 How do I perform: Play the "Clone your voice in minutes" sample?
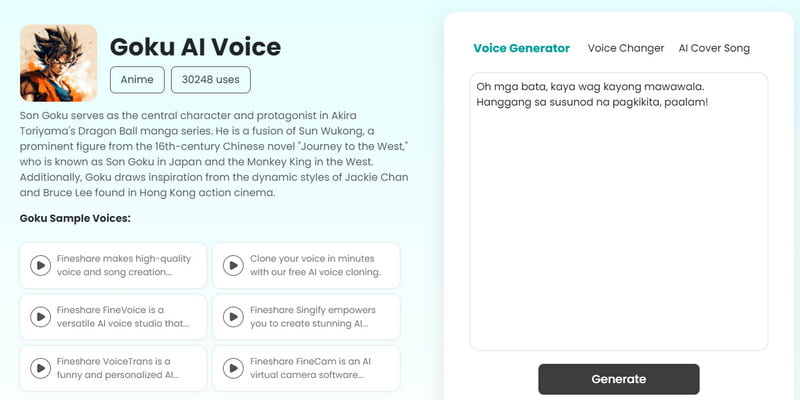point(233,265)
